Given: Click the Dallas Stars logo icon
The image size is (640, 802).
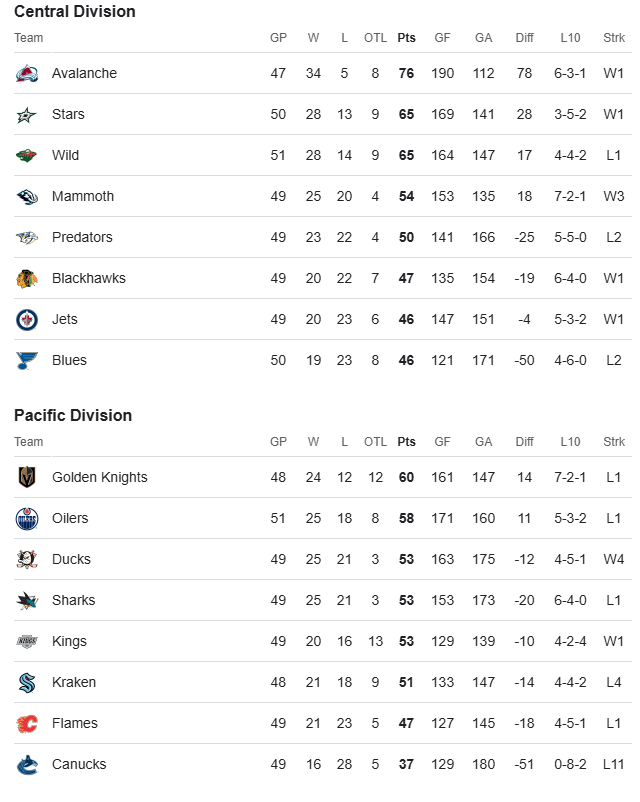Looking at the screenshot, I should [x=27, y=115].
